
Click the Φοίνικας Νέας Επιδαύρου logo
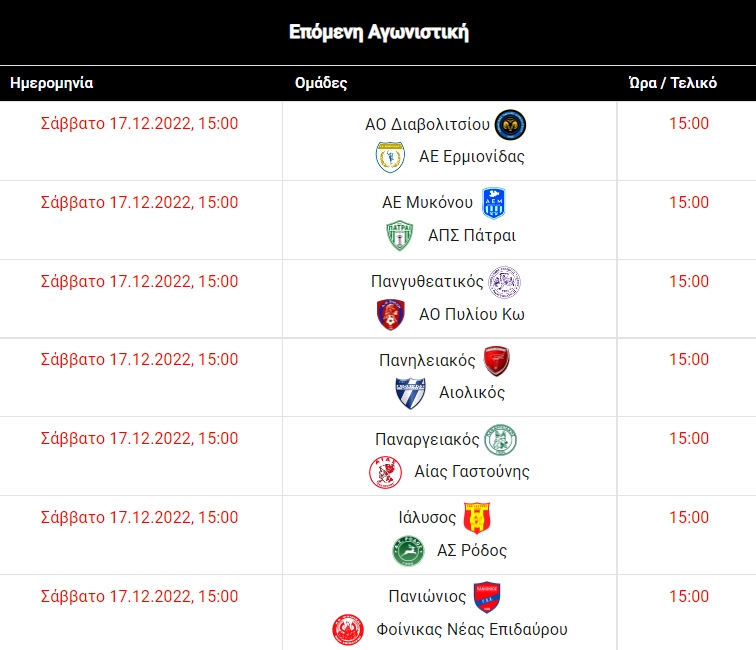point(347,630)
